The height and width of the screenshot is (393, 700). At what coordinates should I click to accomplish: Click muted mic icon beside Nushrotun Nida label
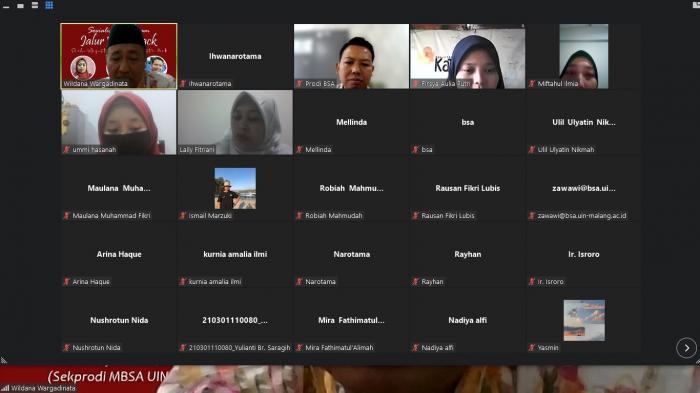(67, 348)
